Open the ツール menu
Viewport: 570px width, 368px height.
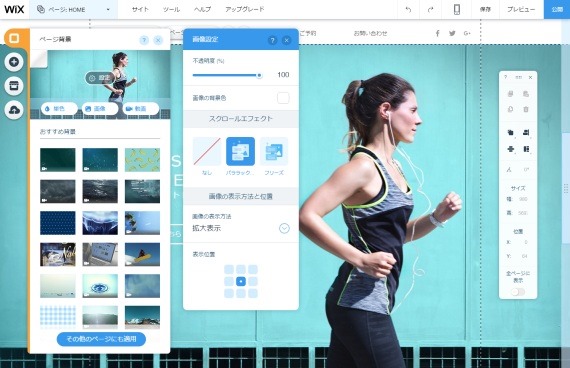[171, 9]
